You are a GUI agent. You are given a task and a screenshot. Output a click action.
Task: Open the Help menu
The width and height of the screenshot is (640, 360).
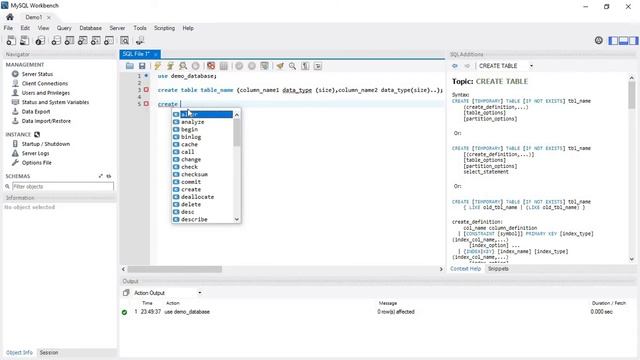[188, 28]
